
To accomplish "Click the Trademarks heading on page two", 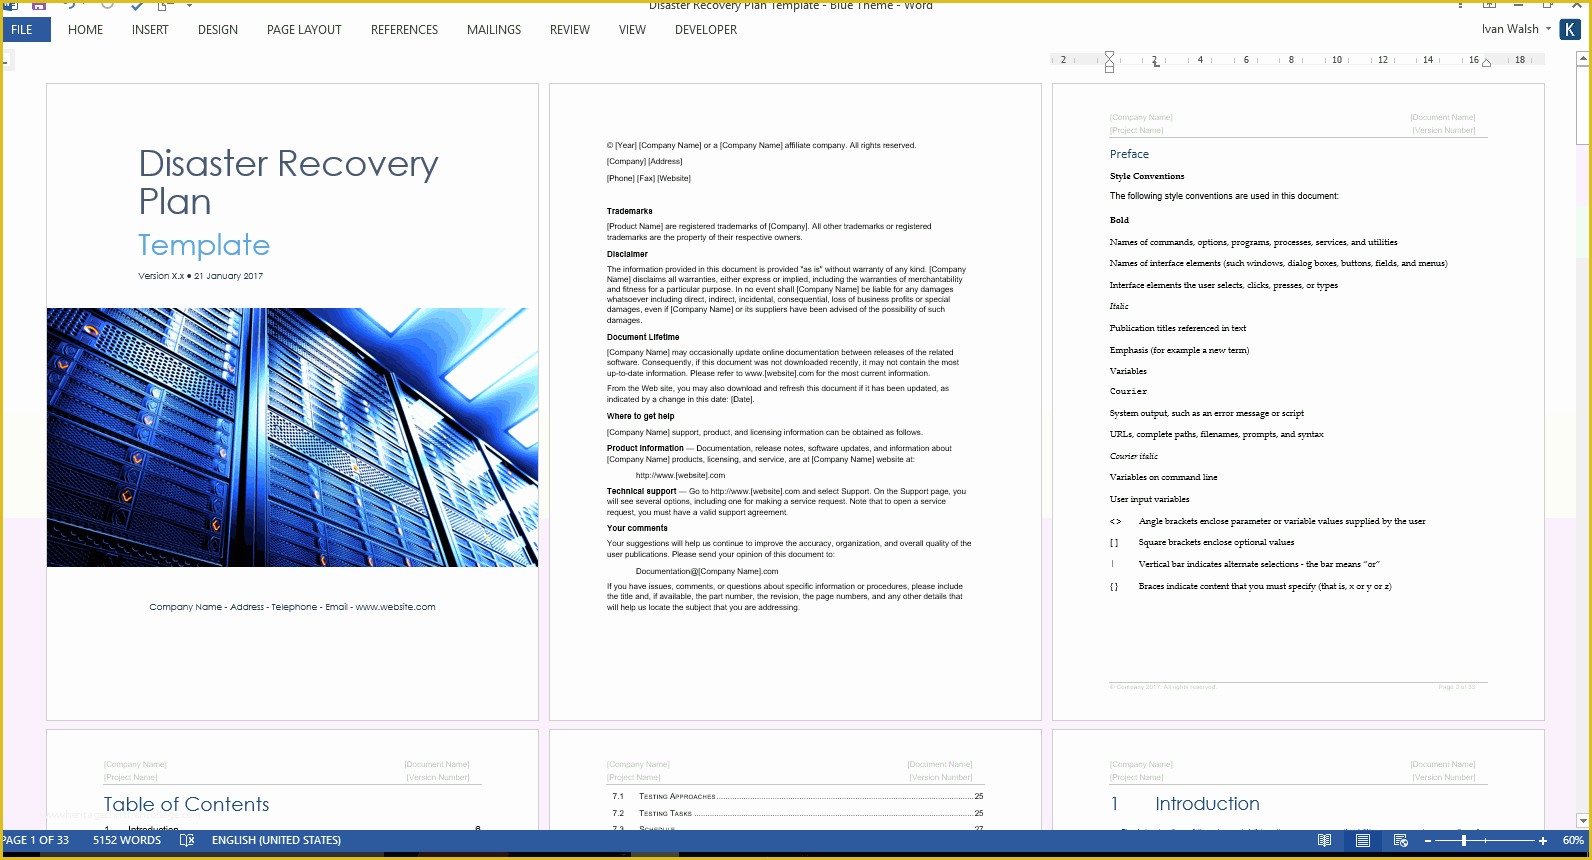I will pyautogui.click(x=629, y=211).
